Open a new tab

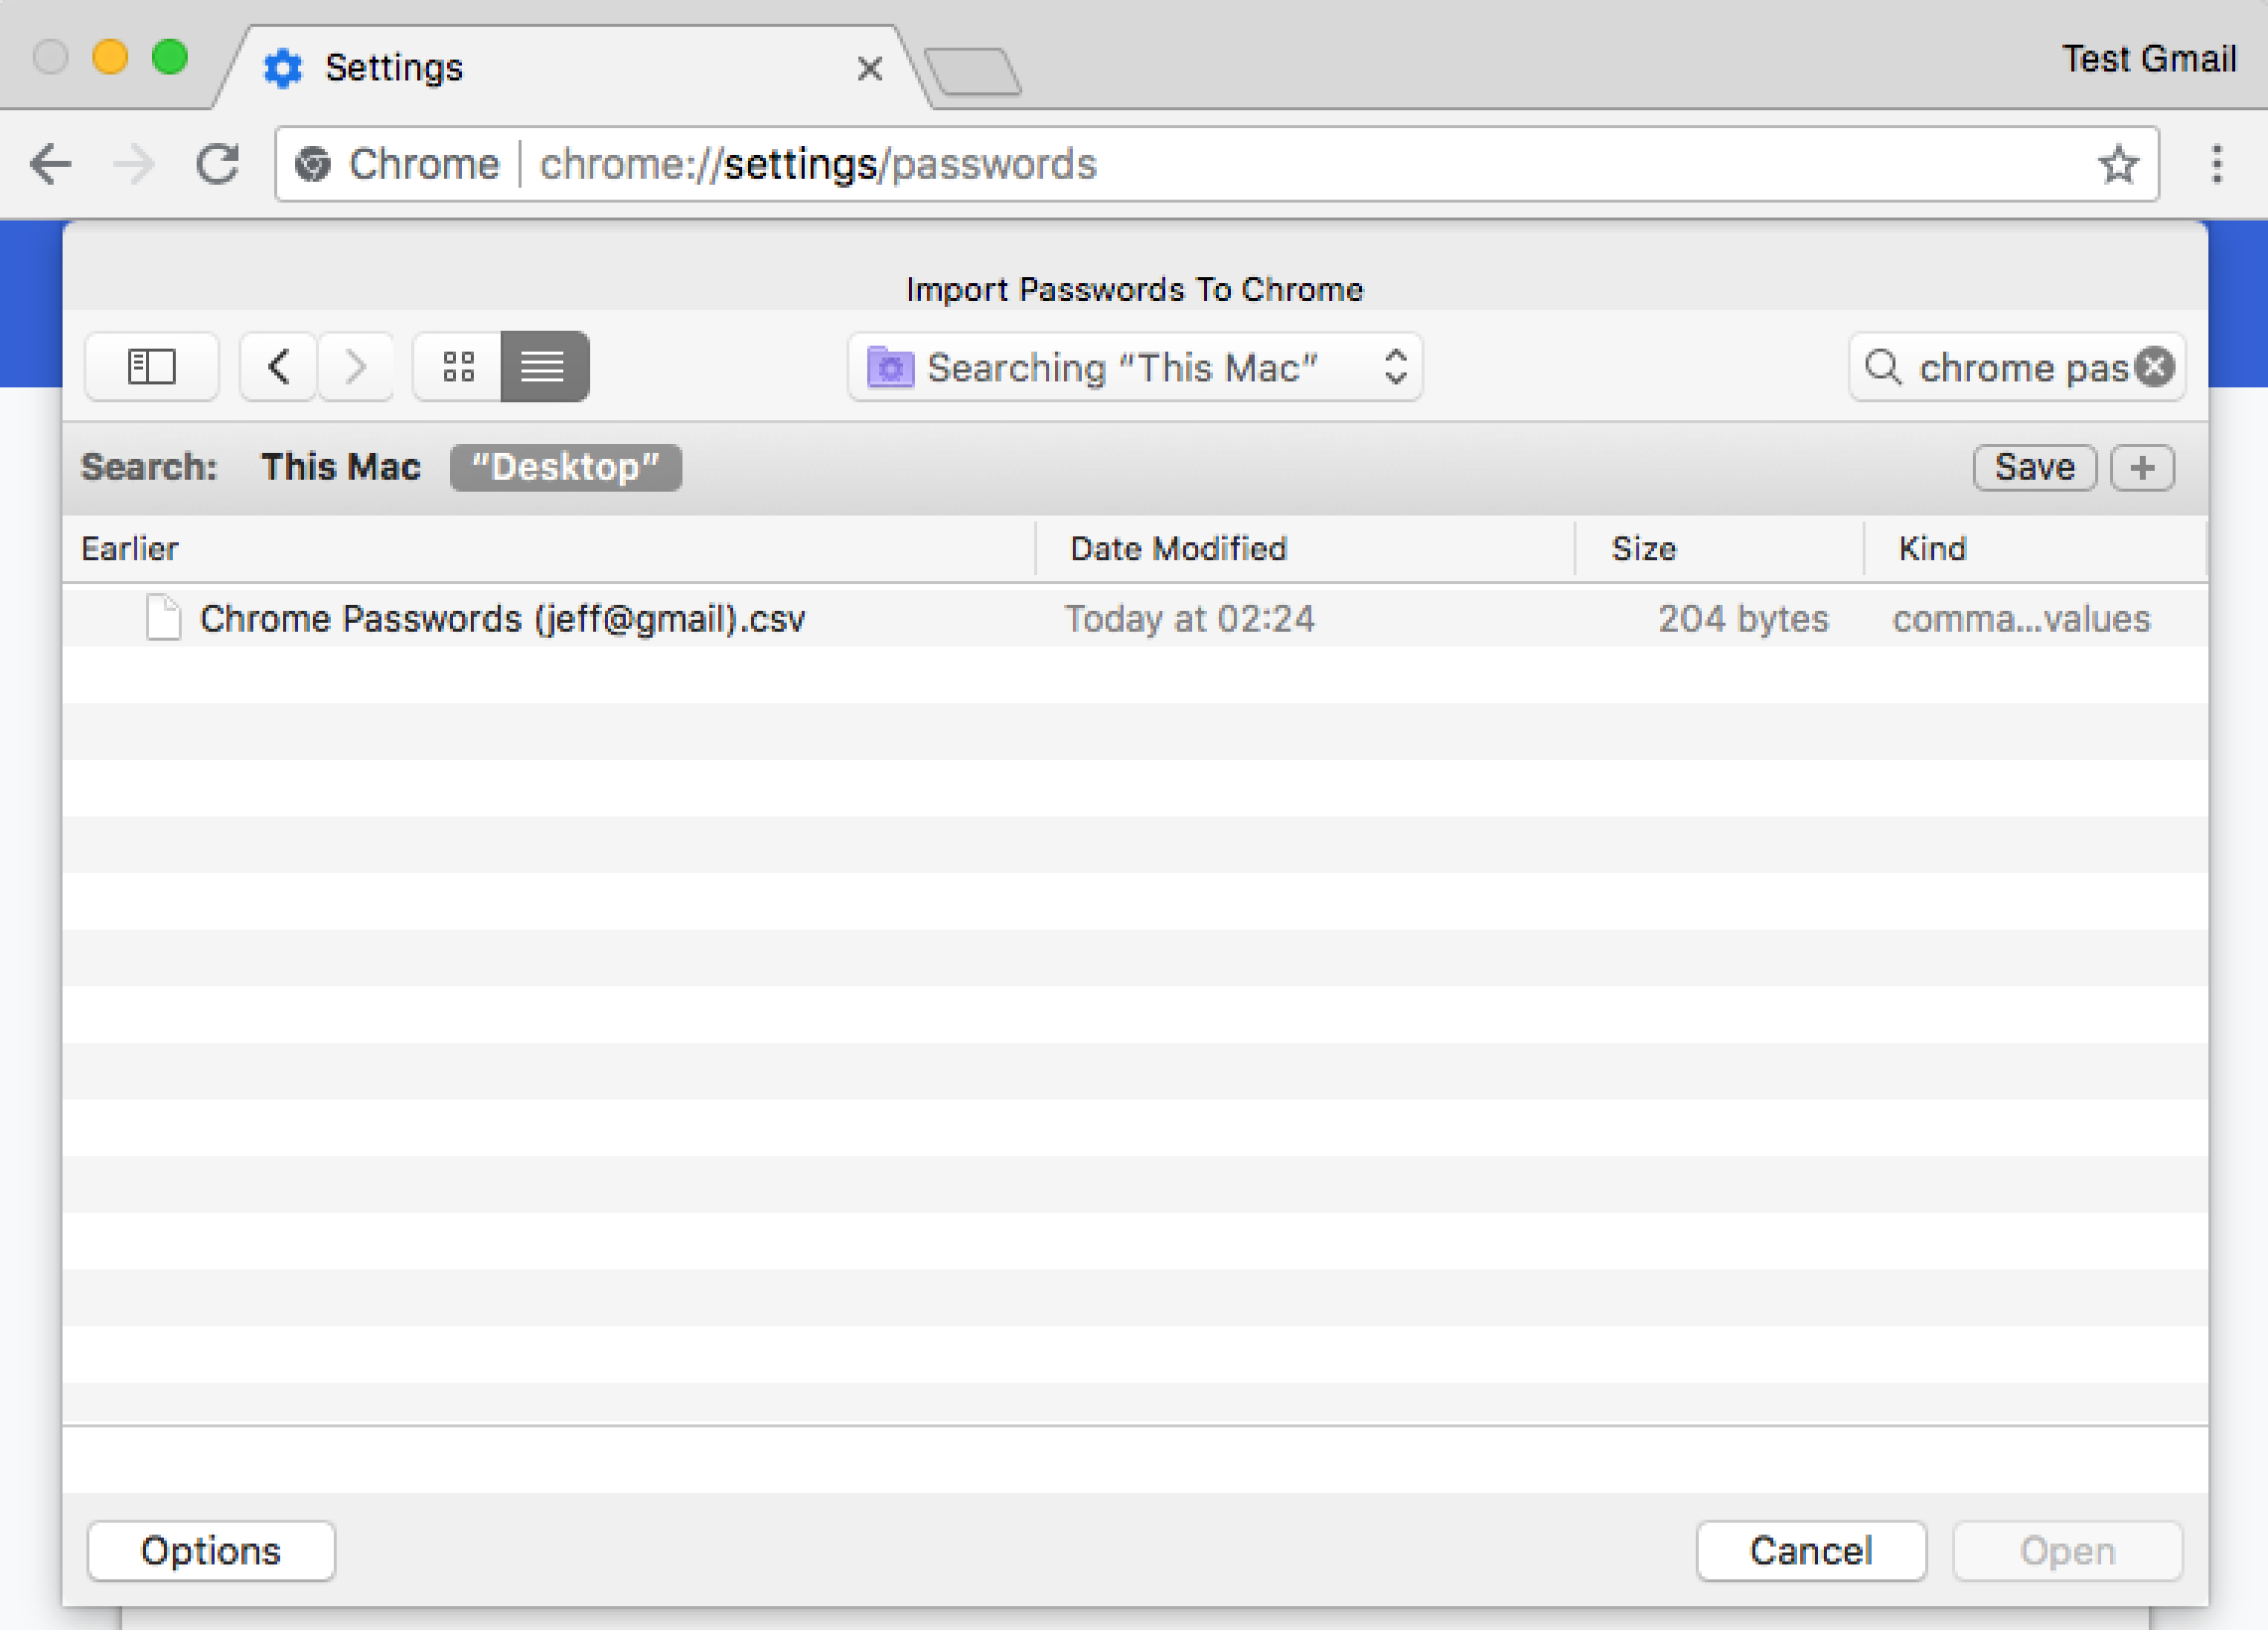(x=973, y=71)
